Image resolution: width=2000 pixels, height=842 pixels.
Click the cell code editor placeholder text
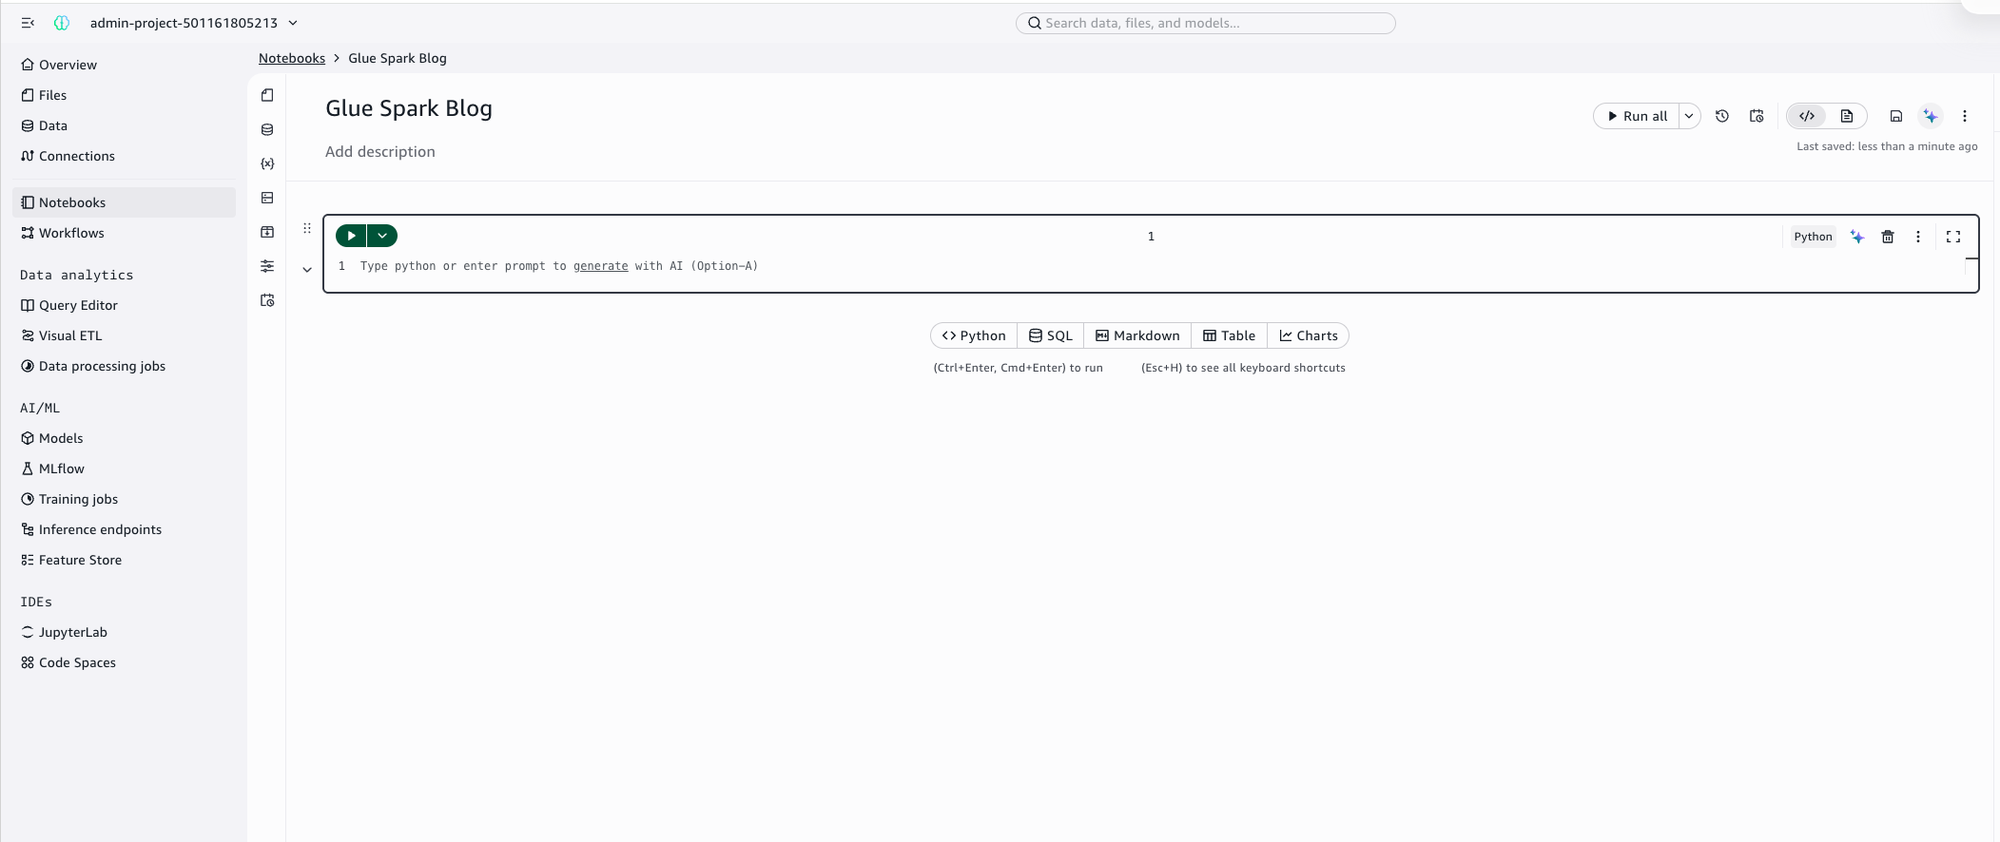pos(559,266)
